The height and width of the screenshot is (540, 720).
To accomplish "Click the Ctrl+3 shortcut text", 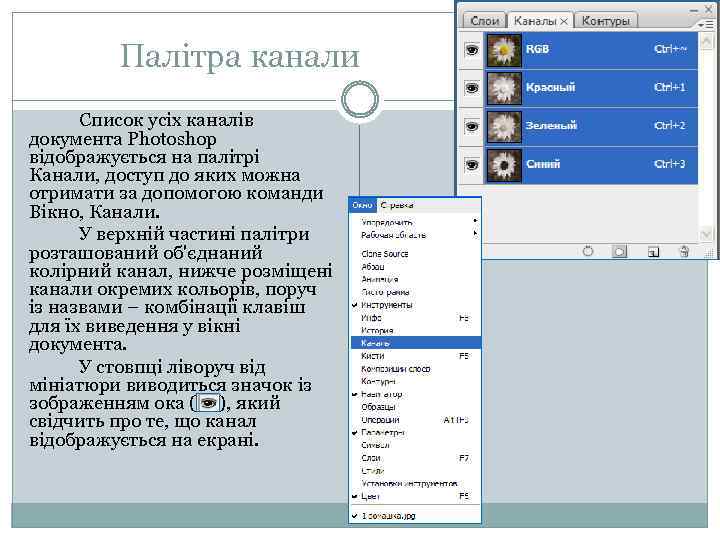I will (669, 164).
